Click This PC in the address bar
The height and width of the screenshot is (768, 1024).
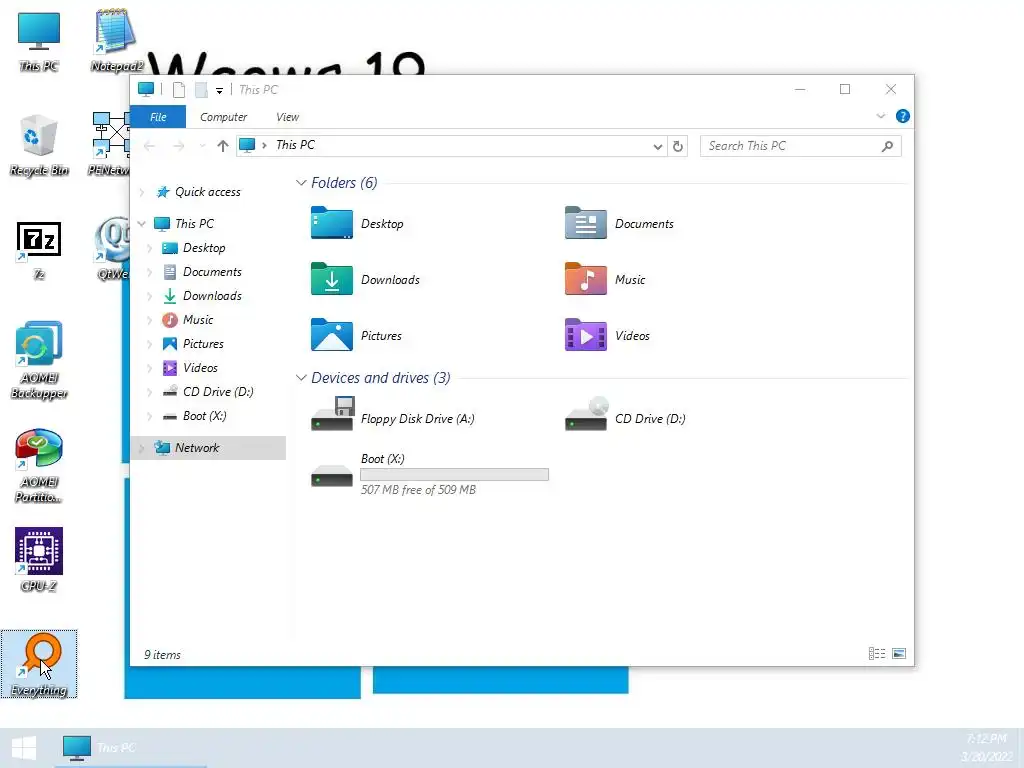click(x=295, y=145)
